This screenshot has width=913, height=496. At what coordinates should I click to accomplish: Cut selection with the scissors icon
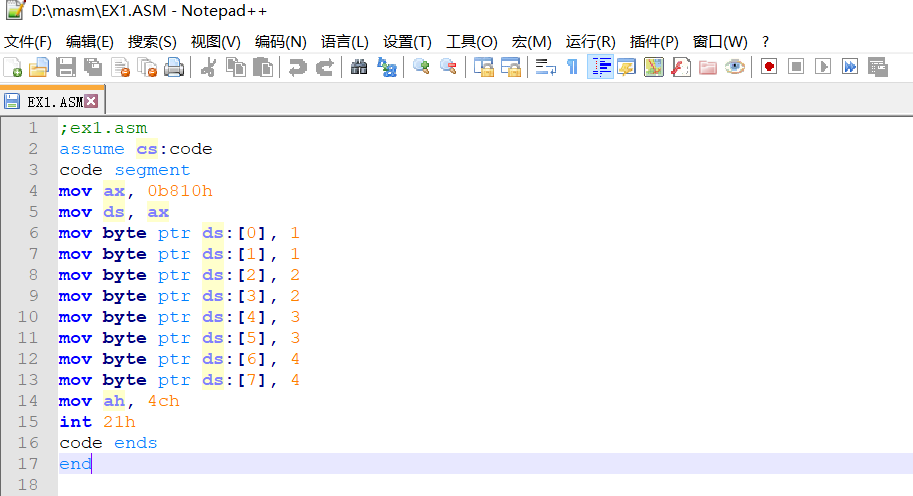tap(208, 68)
